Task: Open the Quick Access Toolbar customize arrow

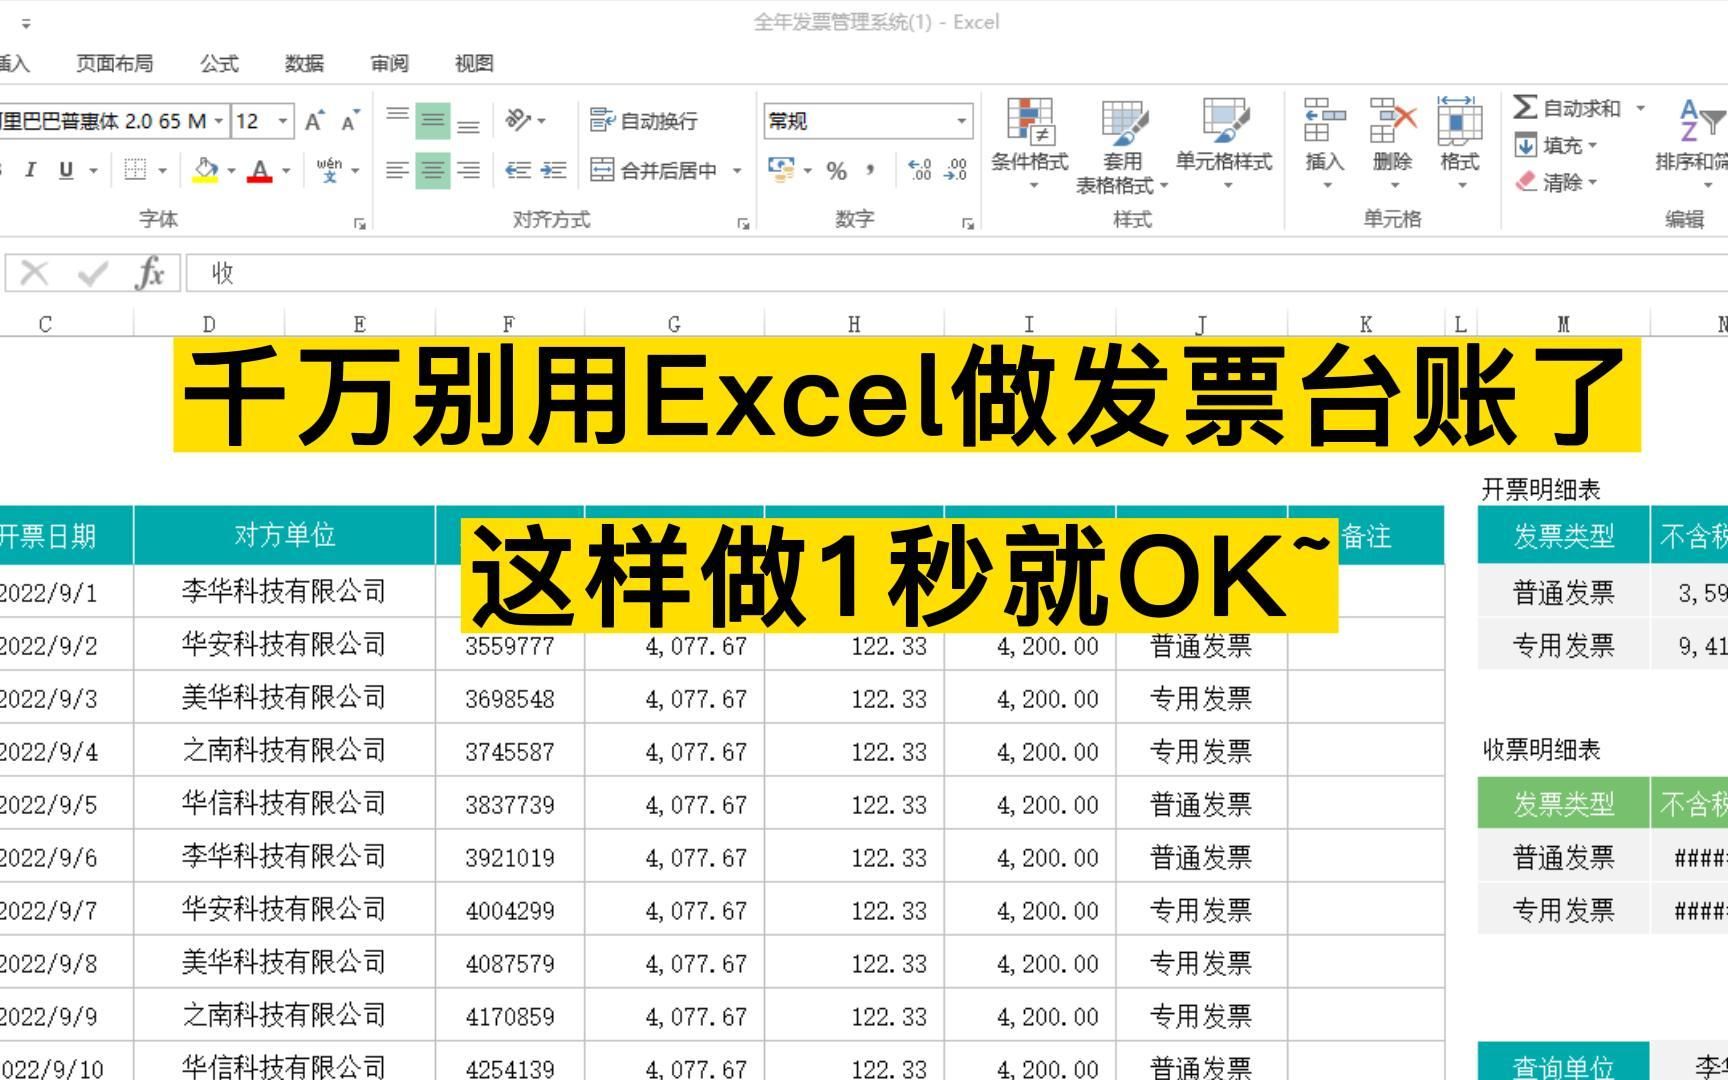Action: pyautogui.click(x=26, y=23)
